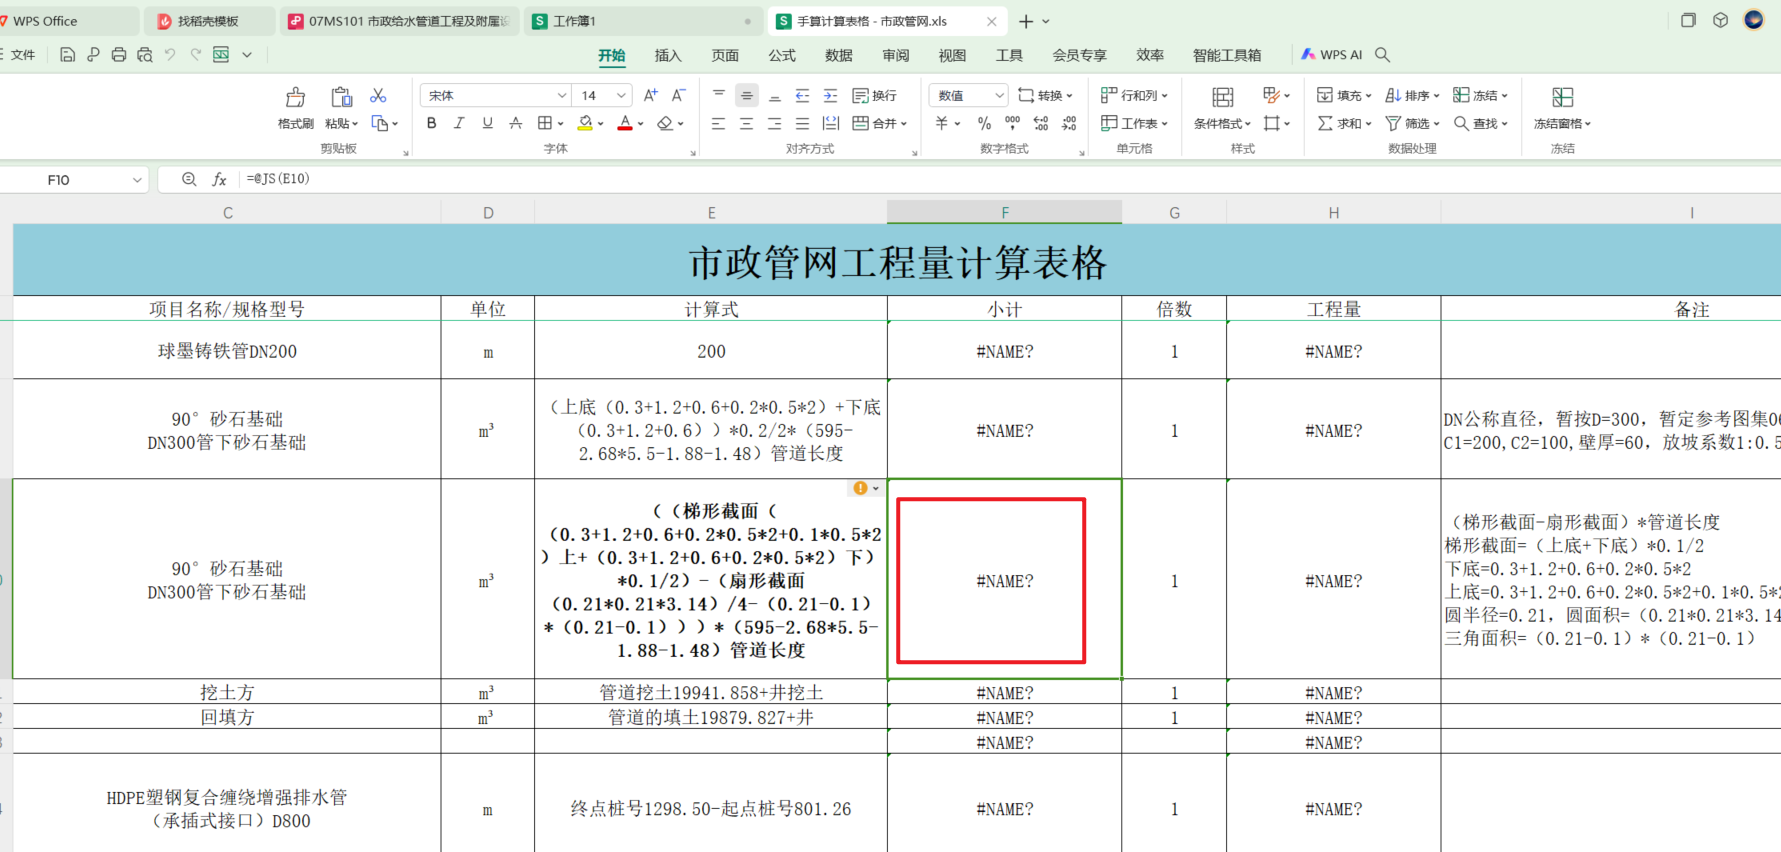
Task: Select cell containing 球墨铸铁管DN200
Action: tap(227, 351)
